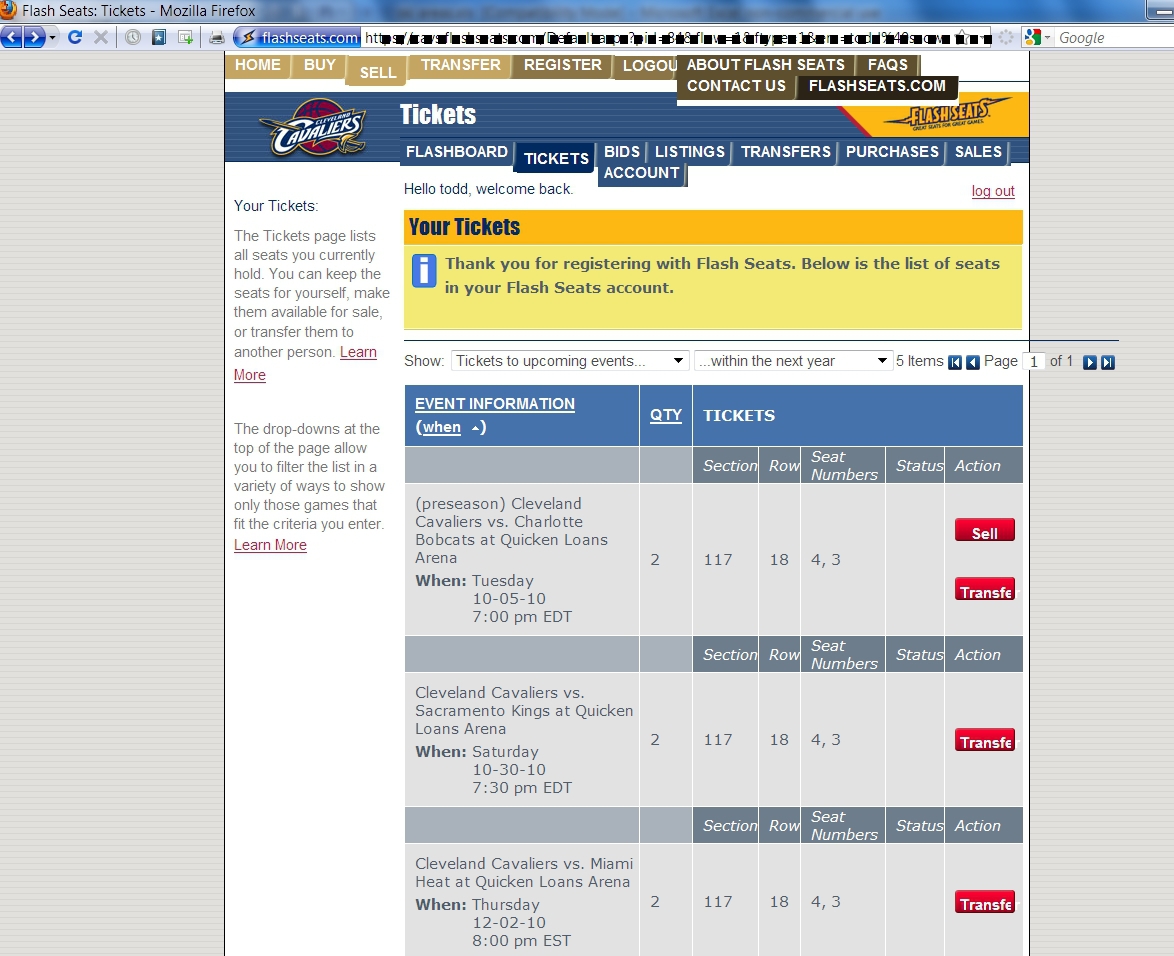
Task: Click the Stop loading X icon
Action: click(101, 37)
